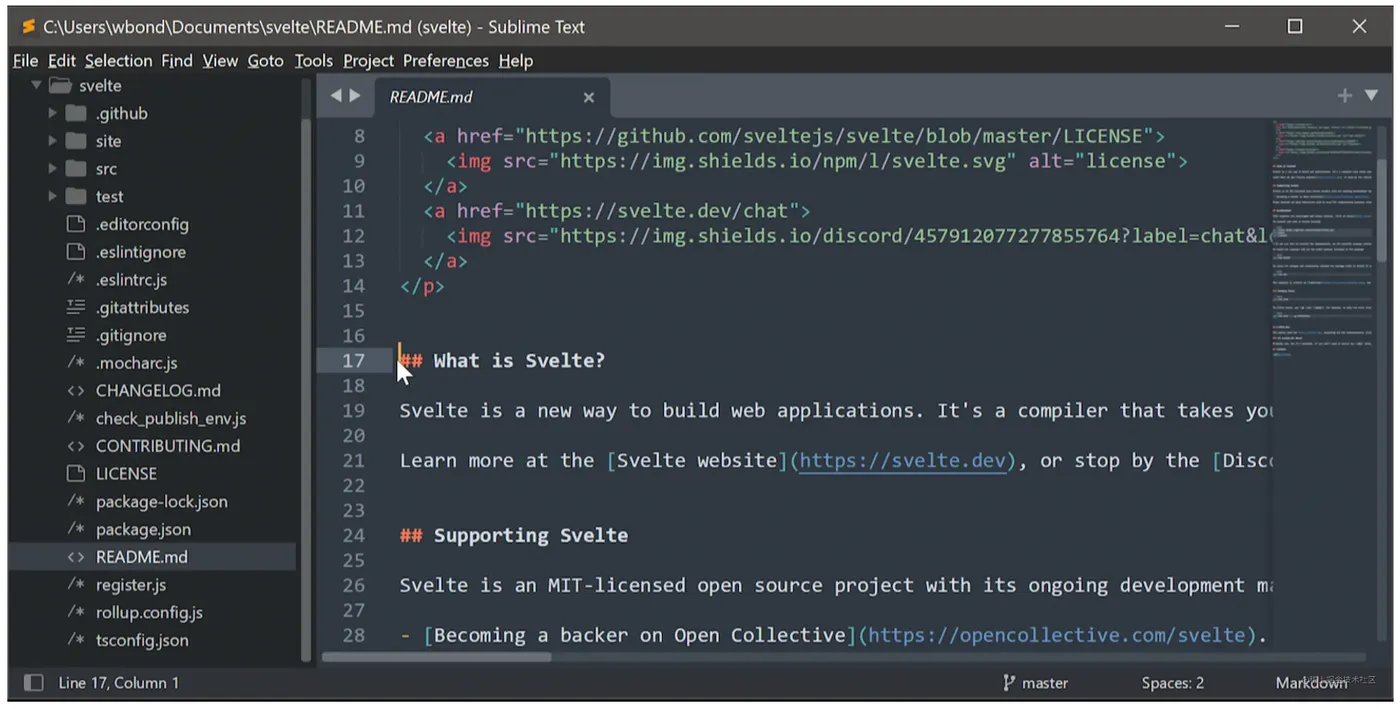This screenshot has width=1400, height=709.
Task: Click the .gitattributes file icon
Action: tap(75, 307)
